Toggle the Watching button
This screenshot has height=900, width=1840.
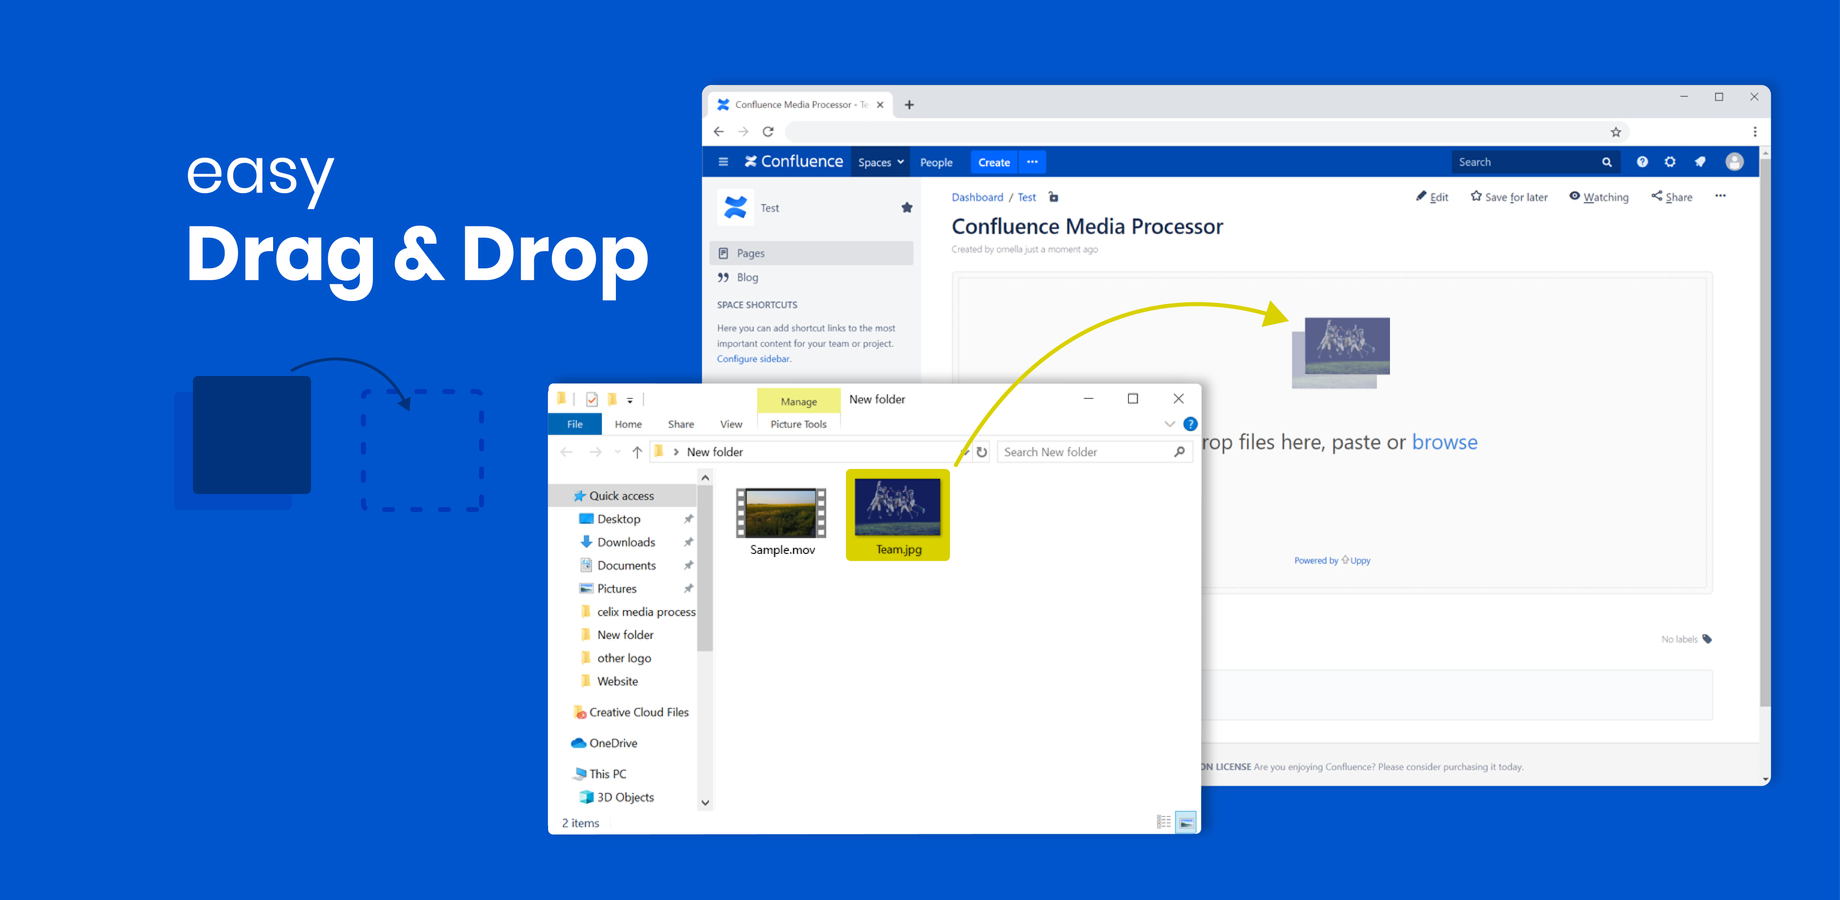1599,197
